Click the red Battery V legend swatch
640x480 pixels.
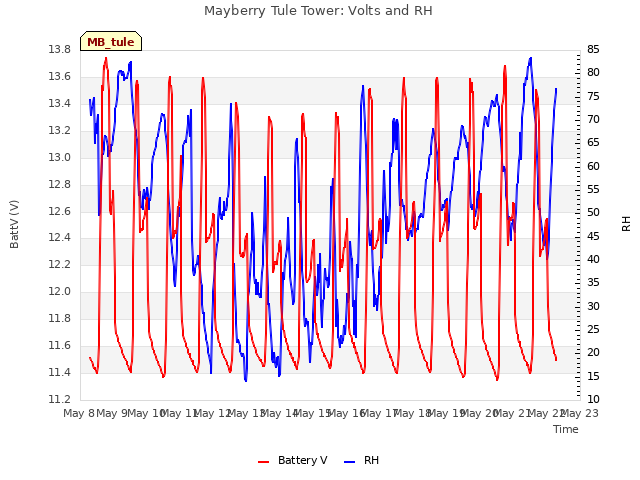click(x=264, y=462)
